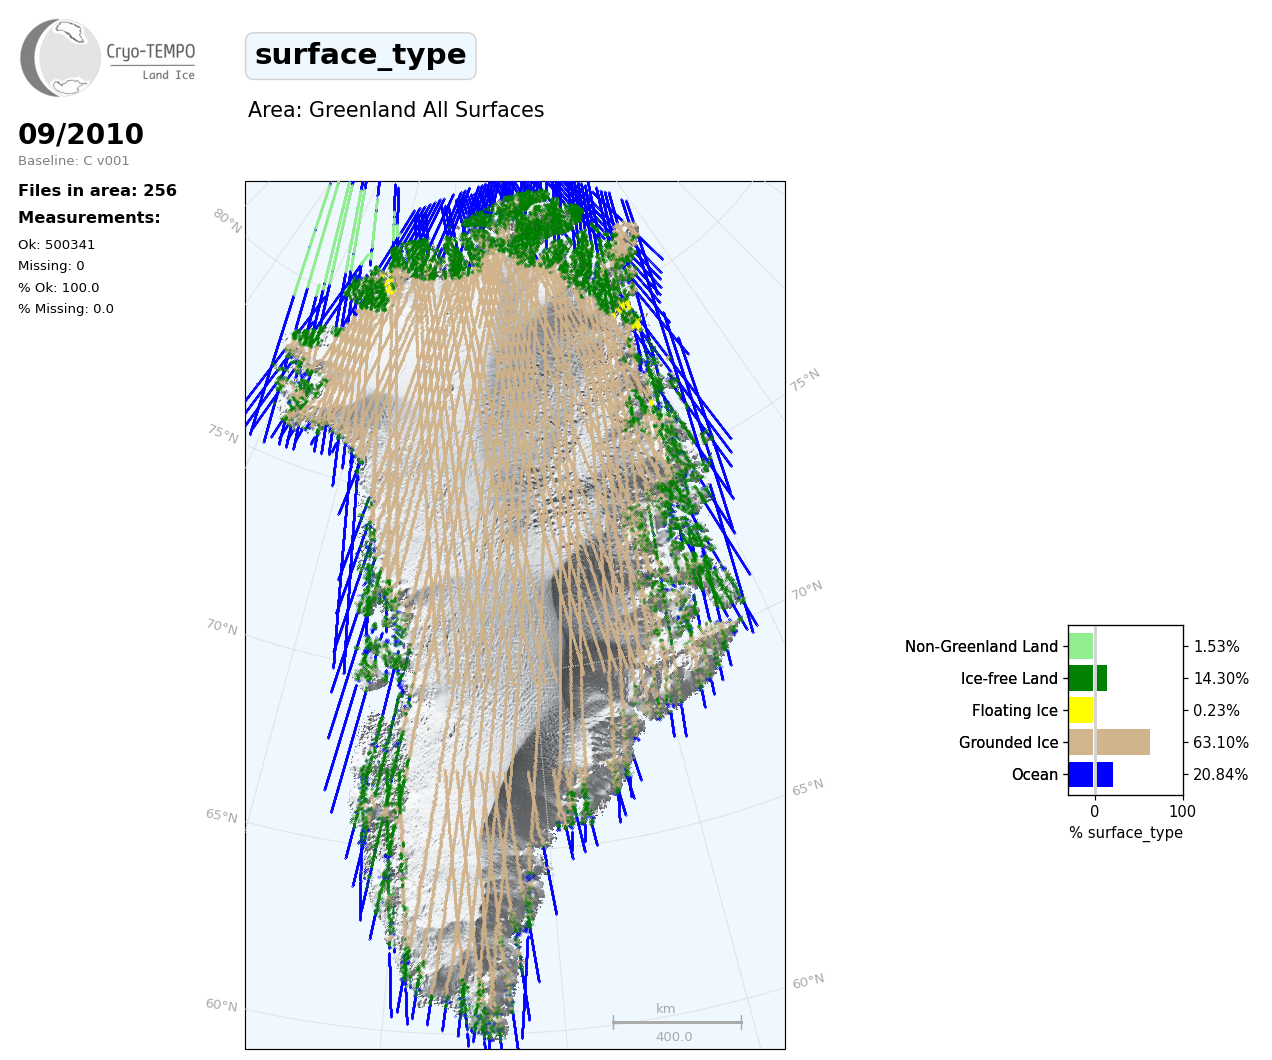Click the '% surface_type' axis label
Image resolution: width=1272 pixels, height=1060 pixels.
click(x=1126, y=833)
